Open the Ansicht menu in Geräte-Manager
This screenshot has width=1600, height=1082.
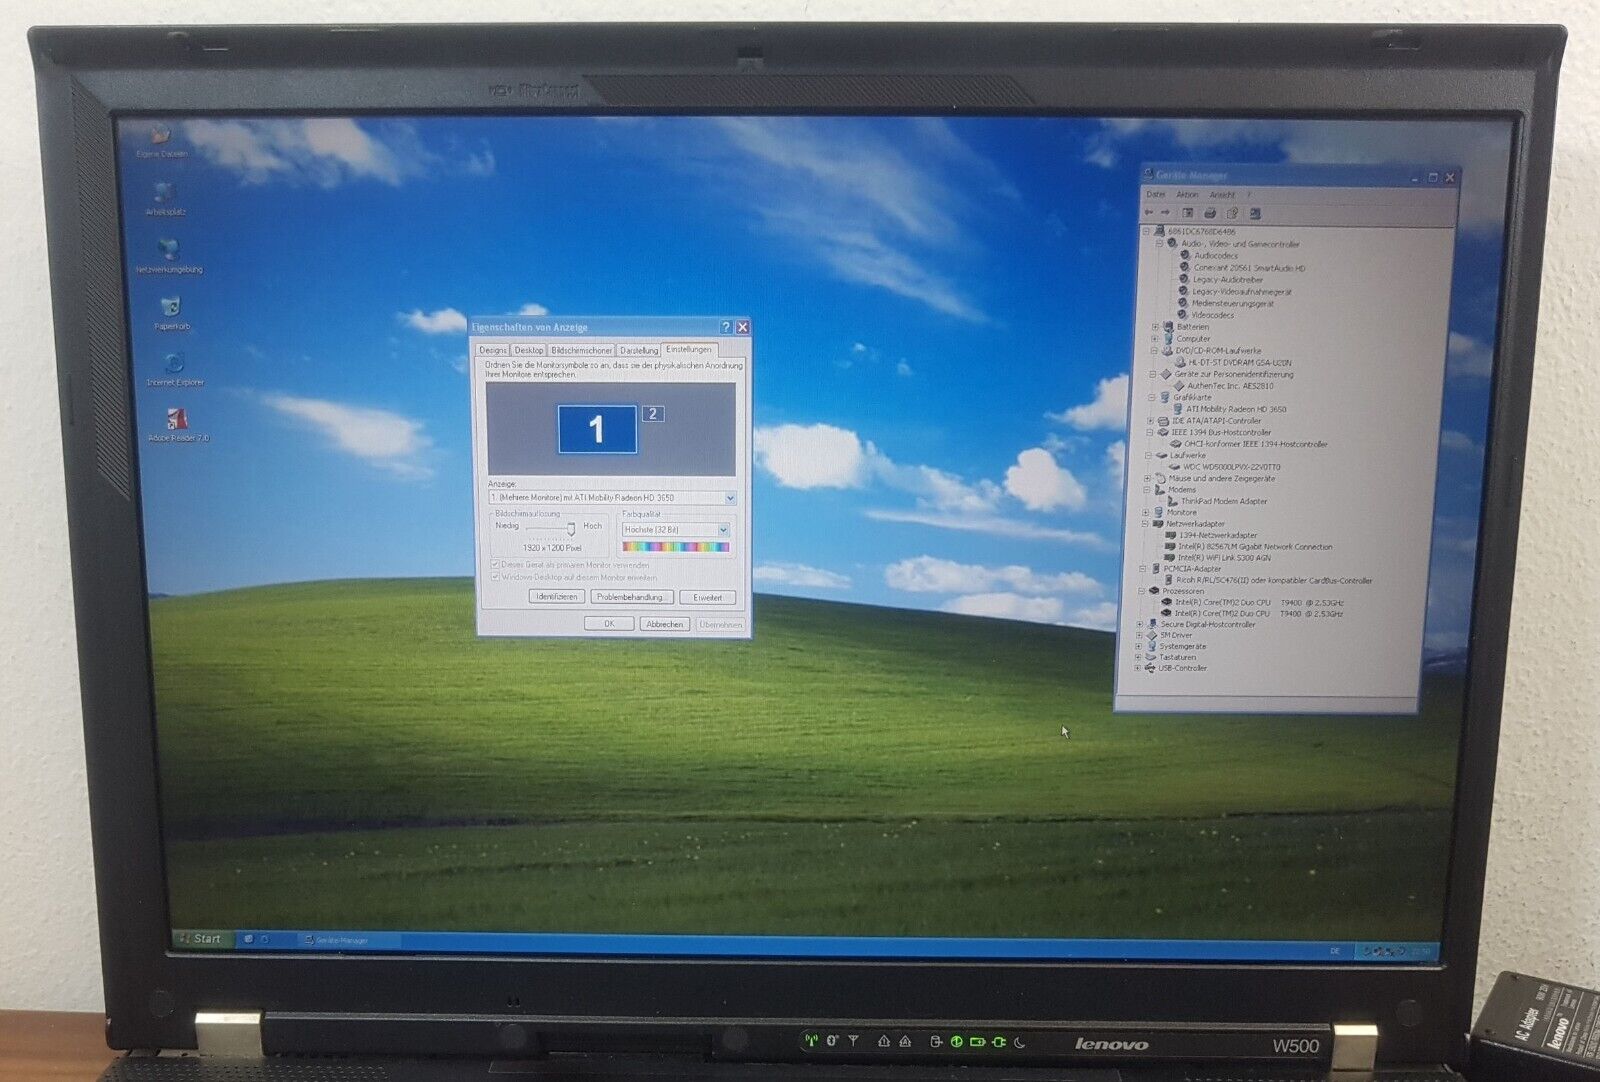pyautogui.click(x=1222, y=195)
